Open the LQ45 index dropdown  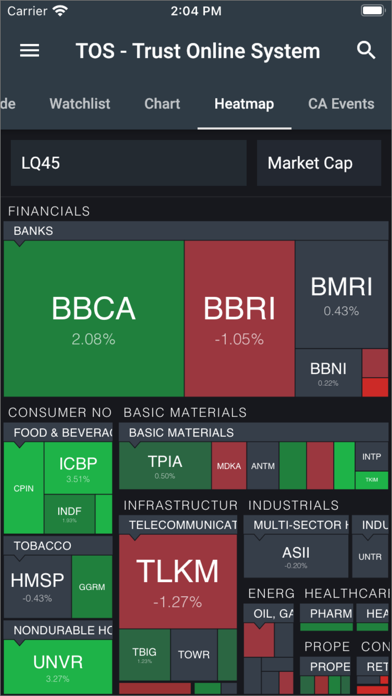(129, 163)
